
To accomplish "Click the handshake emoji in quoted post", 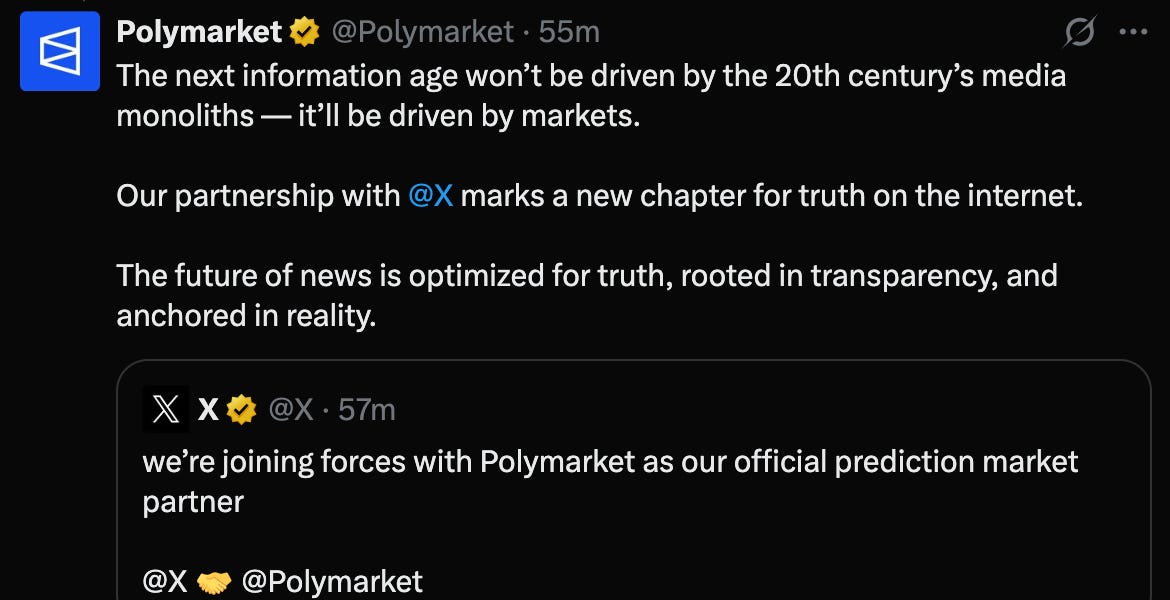I will click(214, 581).
